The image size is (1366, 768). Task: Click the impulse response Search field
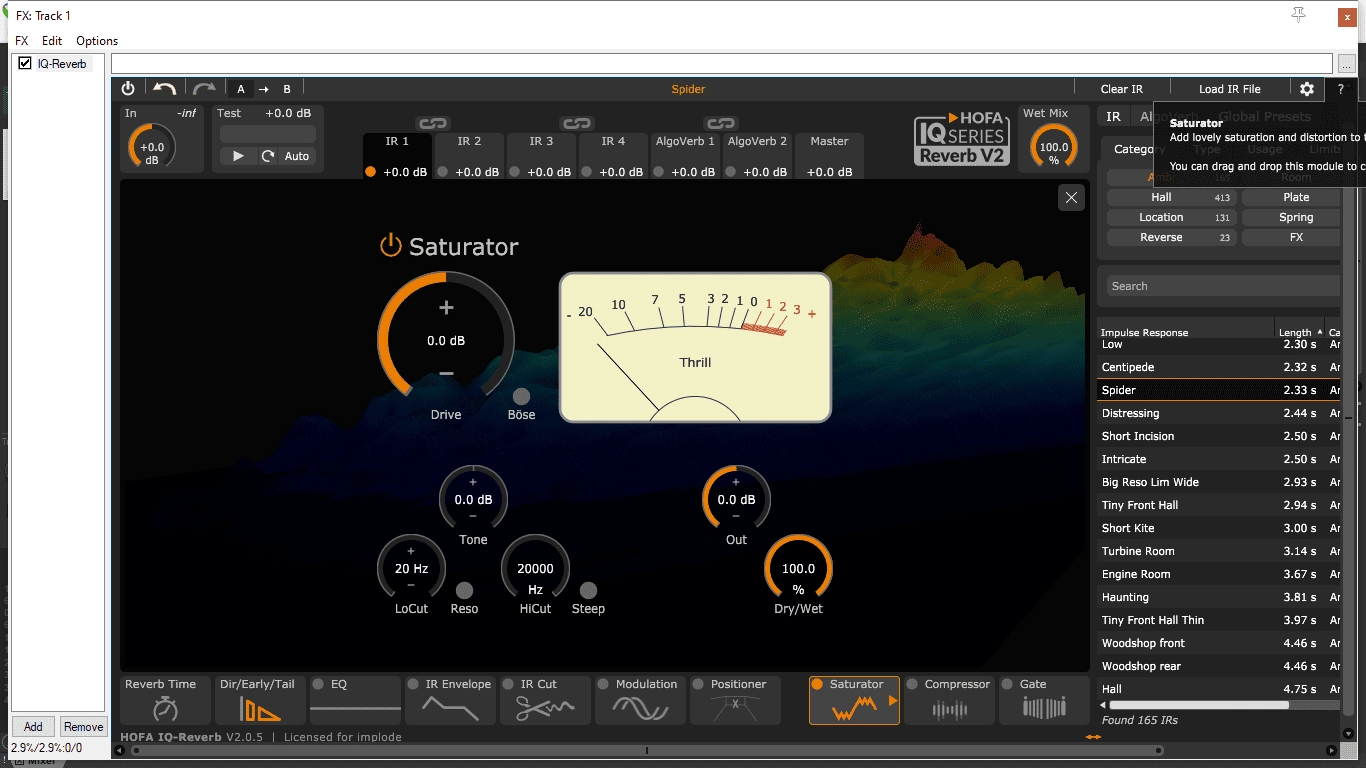(x=1222, y=286)
